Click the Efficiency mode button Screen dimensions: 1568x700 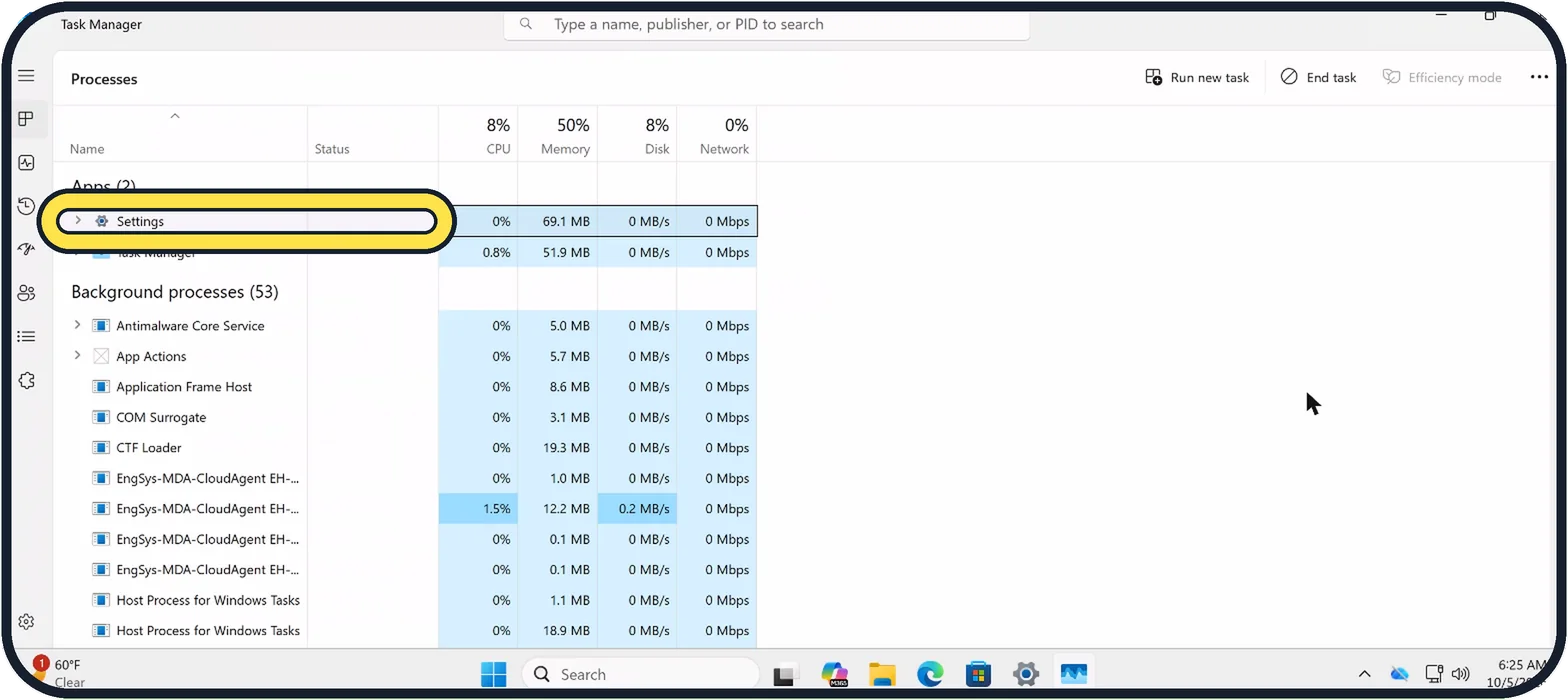pos(1442,77)
